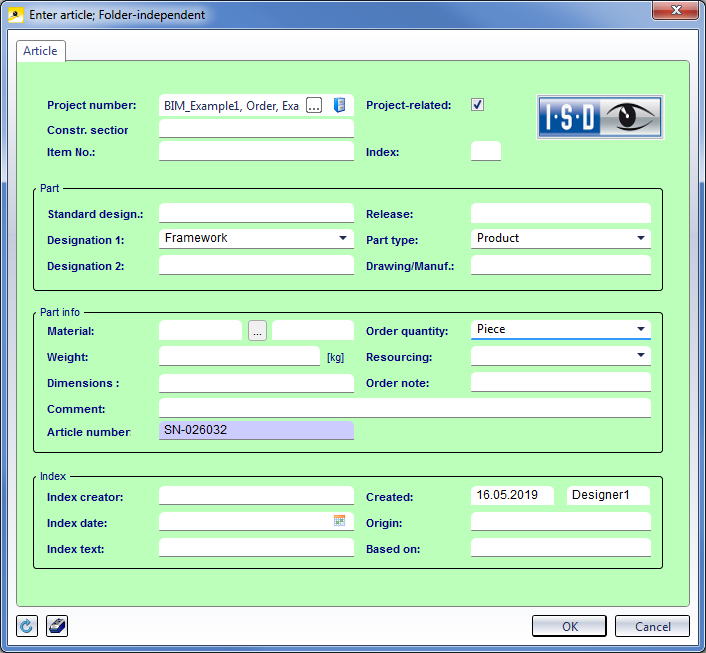Click the Item No. input field
This screenshot has height=653, width=706.
coord(256,152)
